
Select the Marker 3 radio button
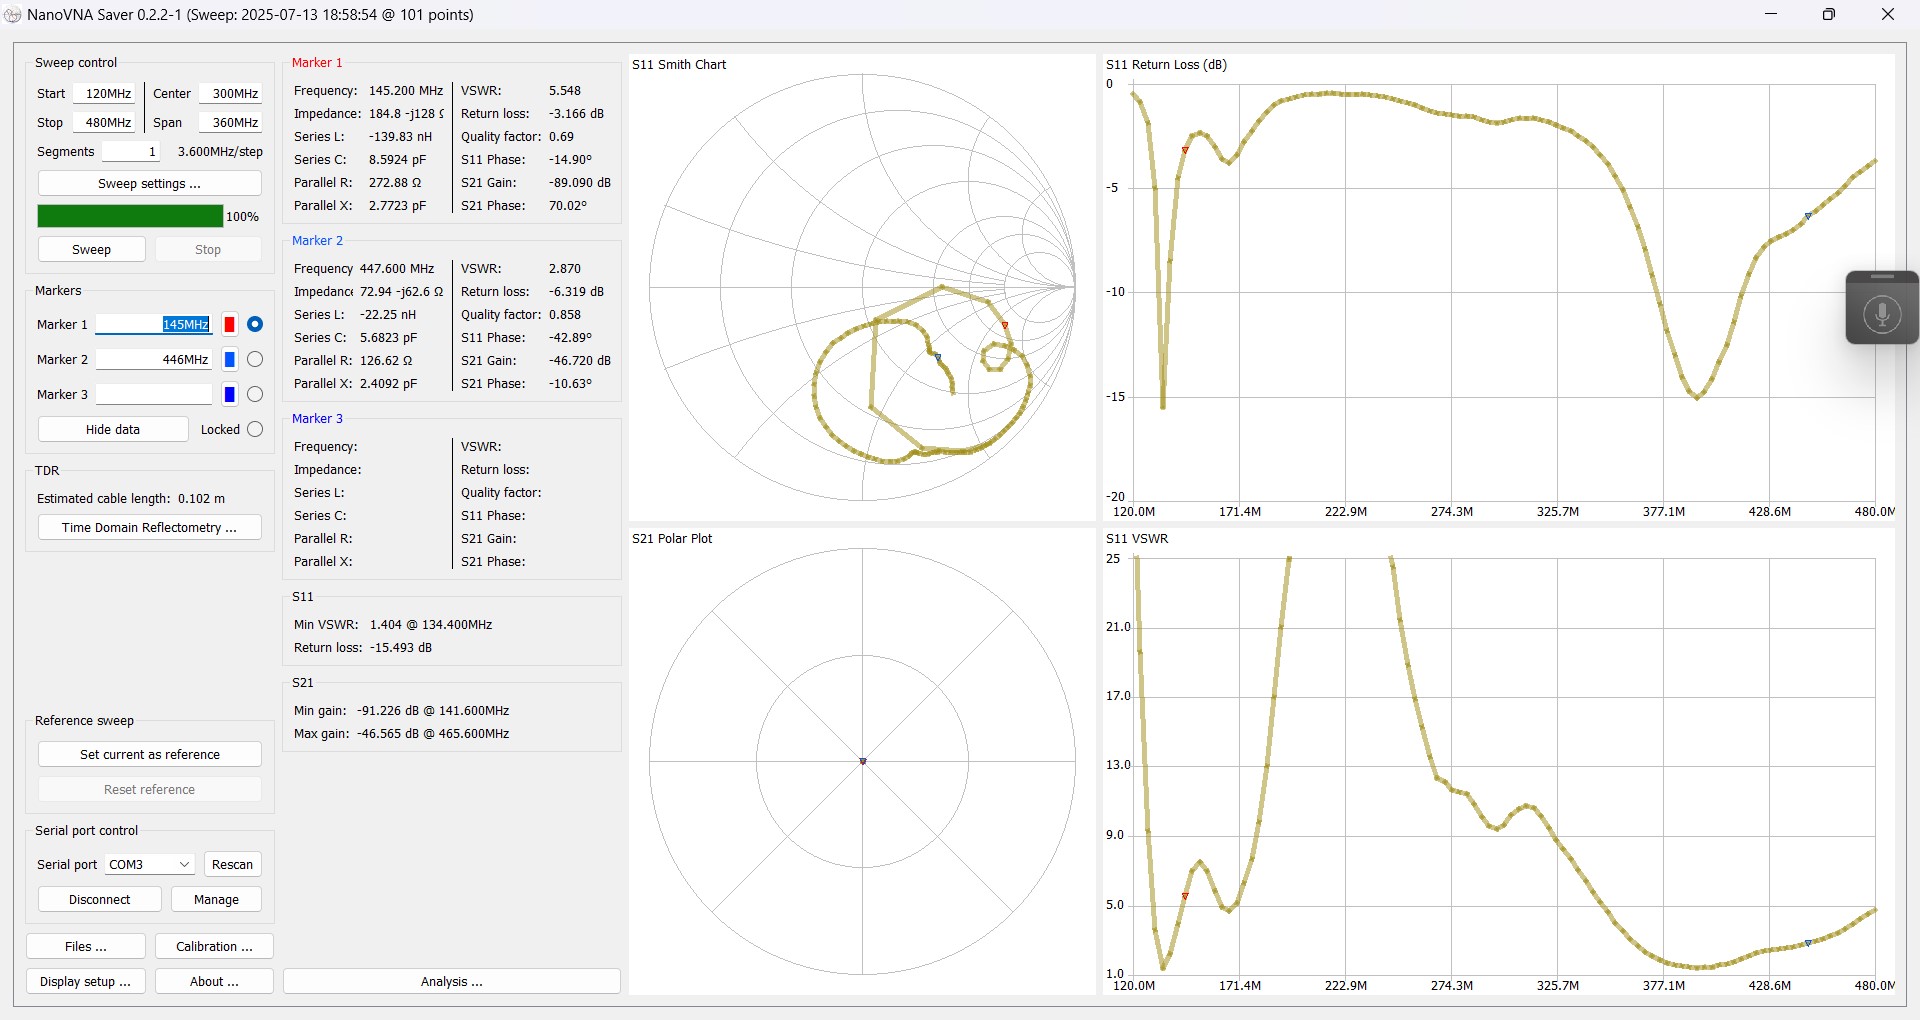255,394
